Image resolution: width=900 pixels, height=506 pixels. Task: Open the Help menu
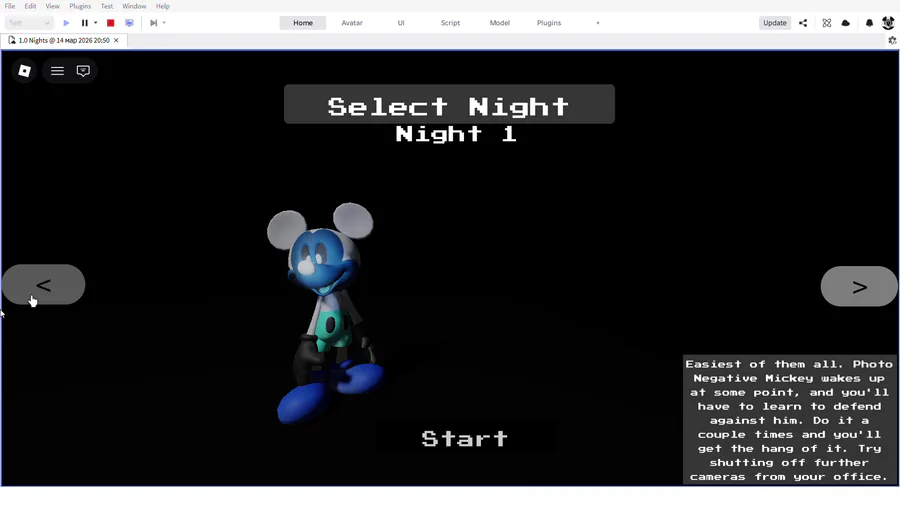162,6
